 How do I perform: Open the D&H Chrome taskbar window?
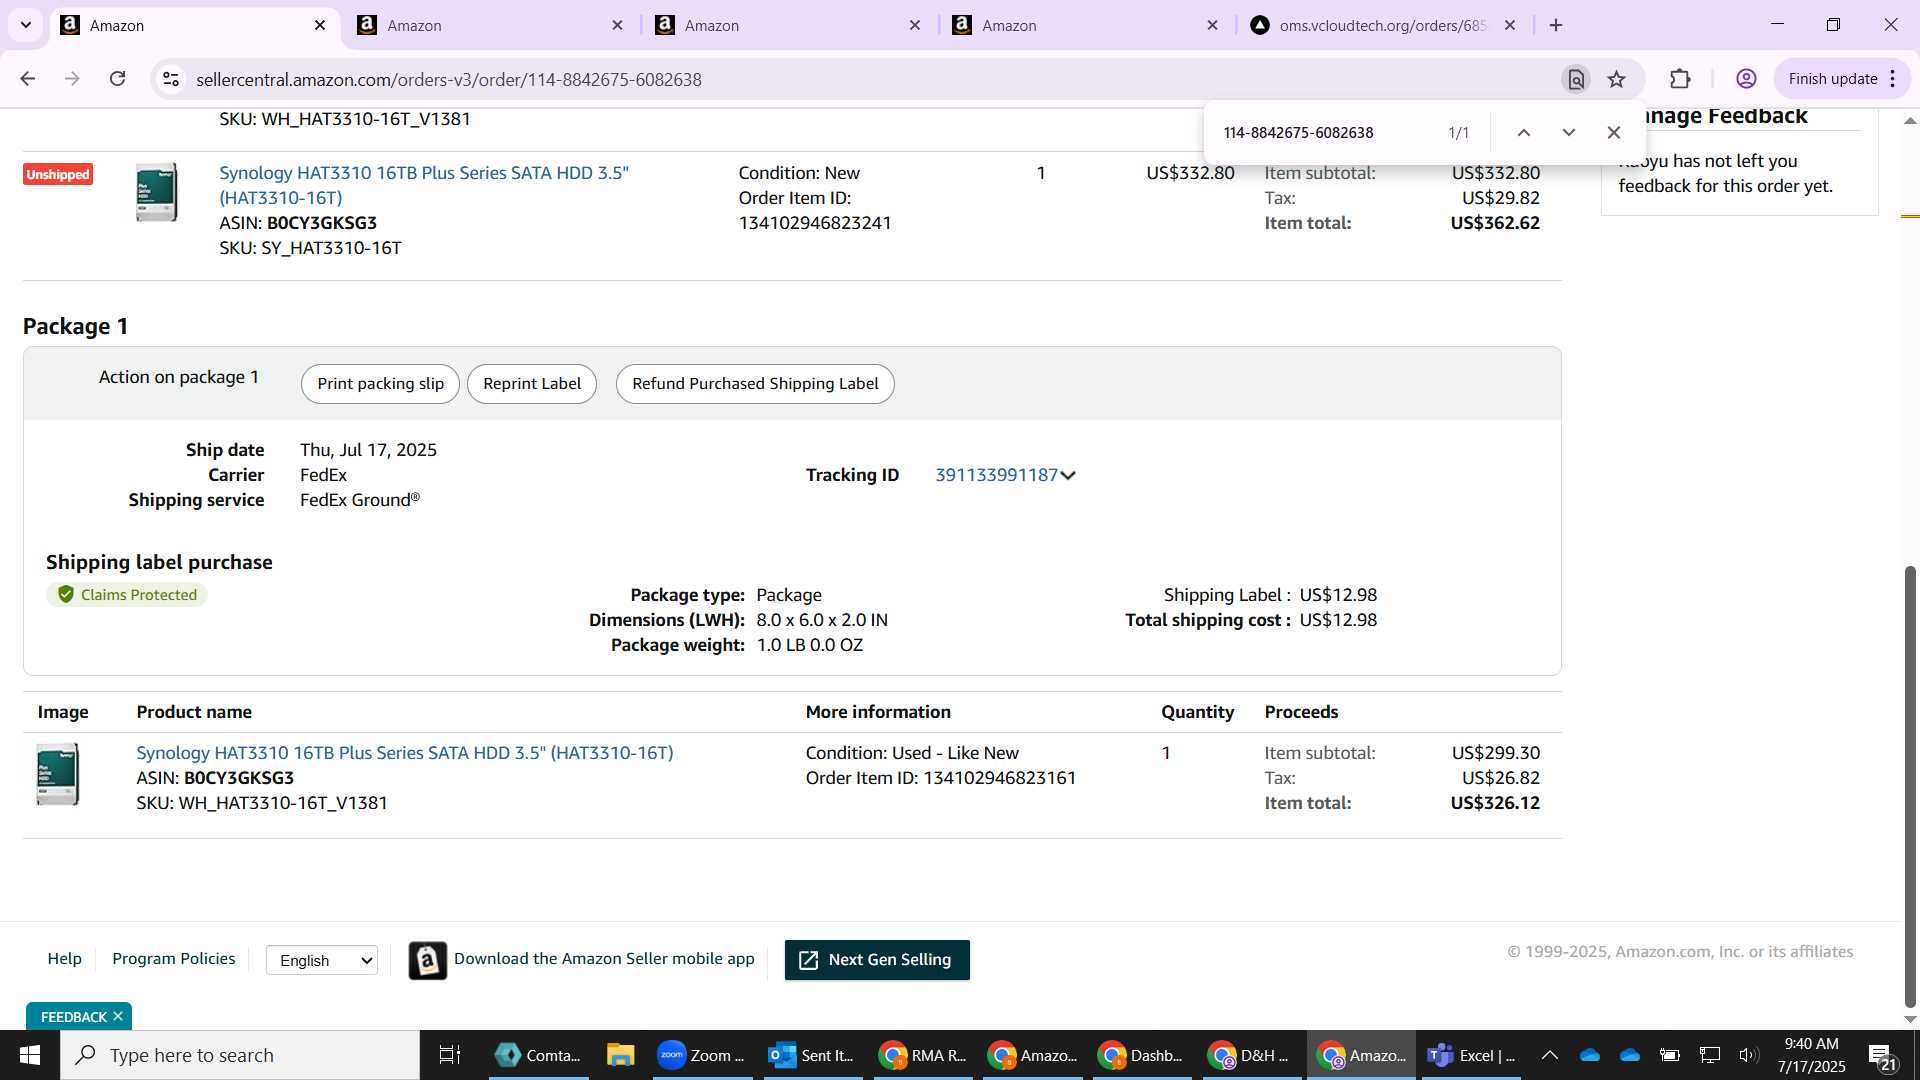pyautogui.click(x=1250, y=1055)
